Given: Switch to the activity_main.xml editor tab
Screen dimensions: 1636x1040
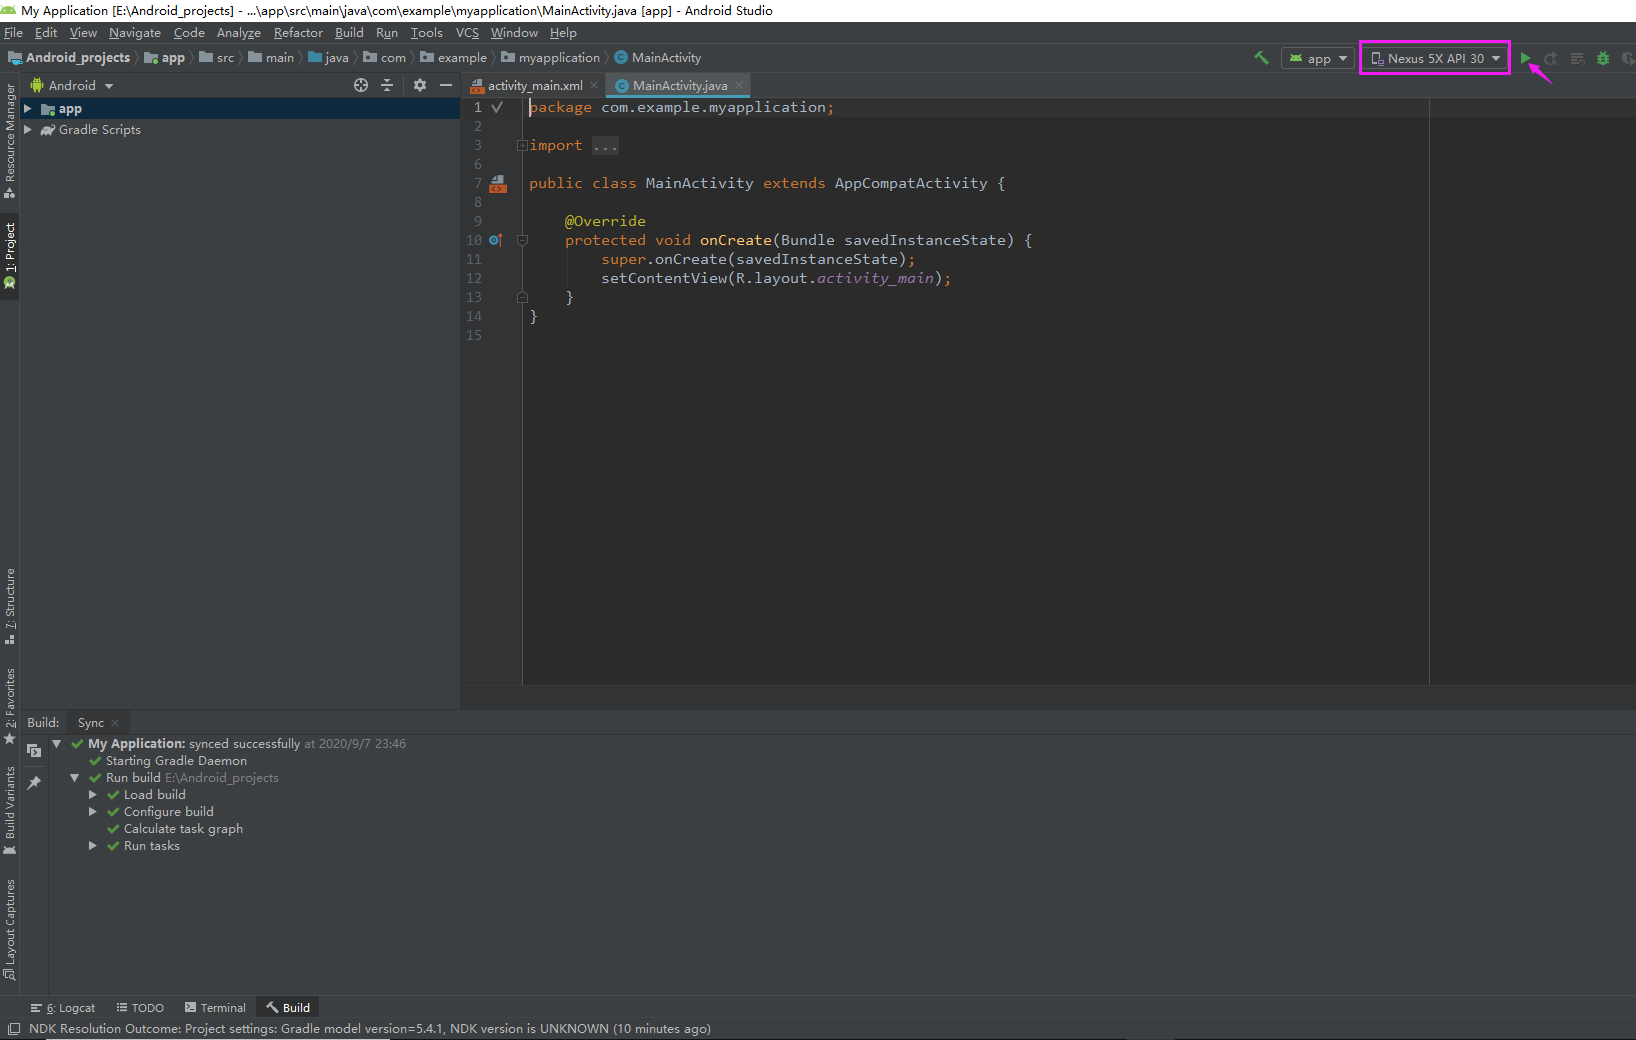Looking at the screenshot, I should (x=535, y=86).
